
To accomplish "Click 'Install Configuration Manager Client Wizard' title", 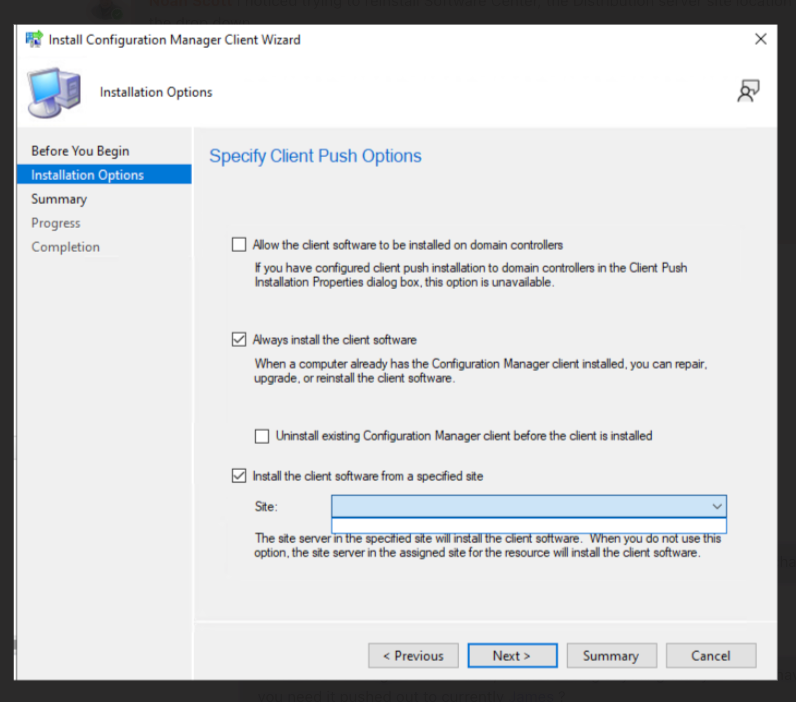I will pyautogui.click(x=175, y=40).
